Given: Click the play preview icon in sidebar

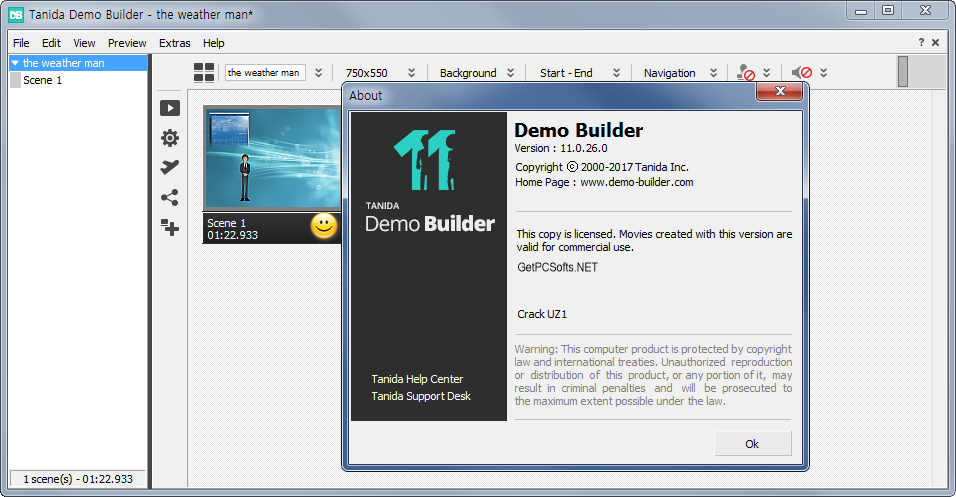Looking at the screenshot, I should click(x=169, y=108).
